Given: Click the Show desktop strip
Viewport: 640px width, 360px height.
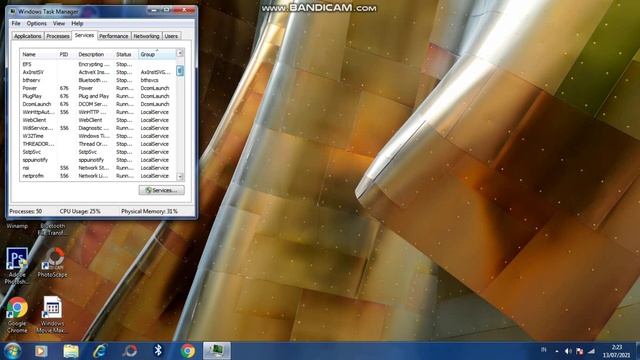Looking at the screenshot, I should pos(637,351).
